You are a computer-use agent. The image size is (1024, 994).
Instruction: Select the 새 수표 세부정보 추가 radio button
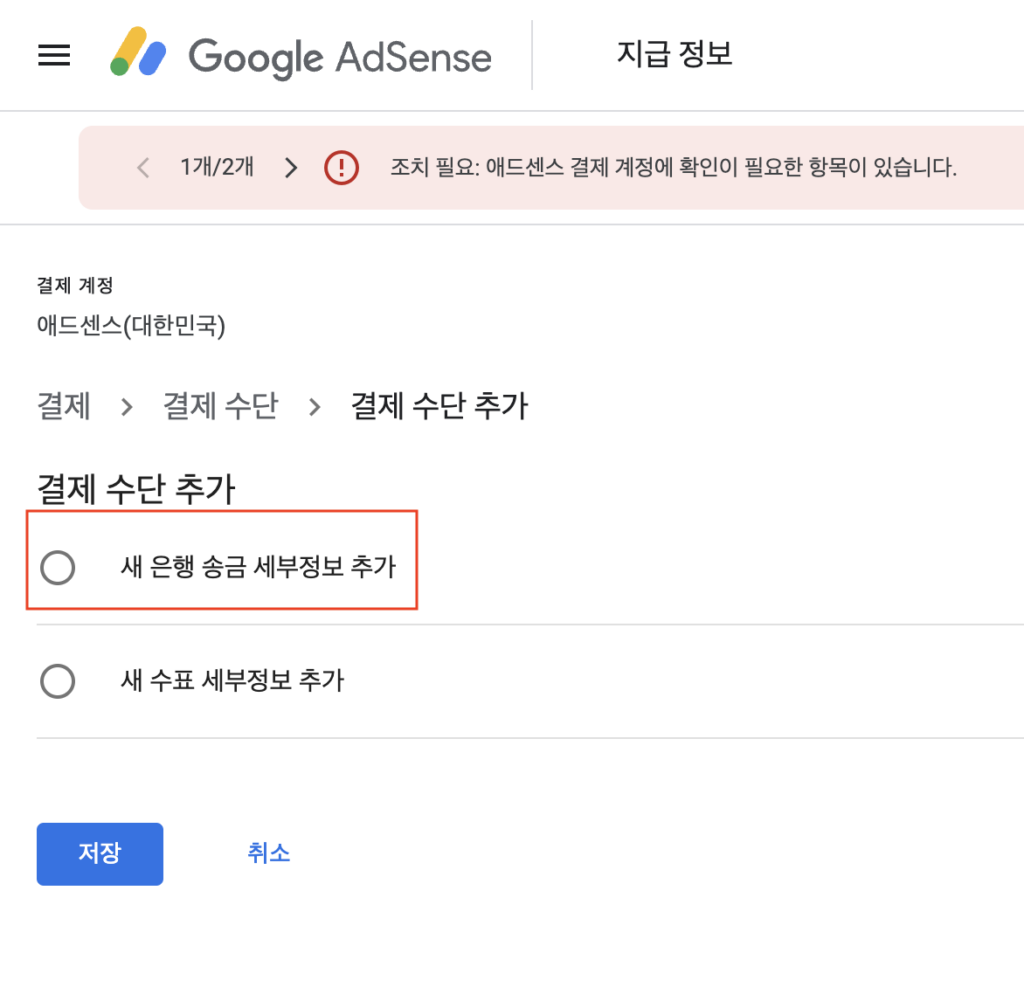(x=57, y=682)
